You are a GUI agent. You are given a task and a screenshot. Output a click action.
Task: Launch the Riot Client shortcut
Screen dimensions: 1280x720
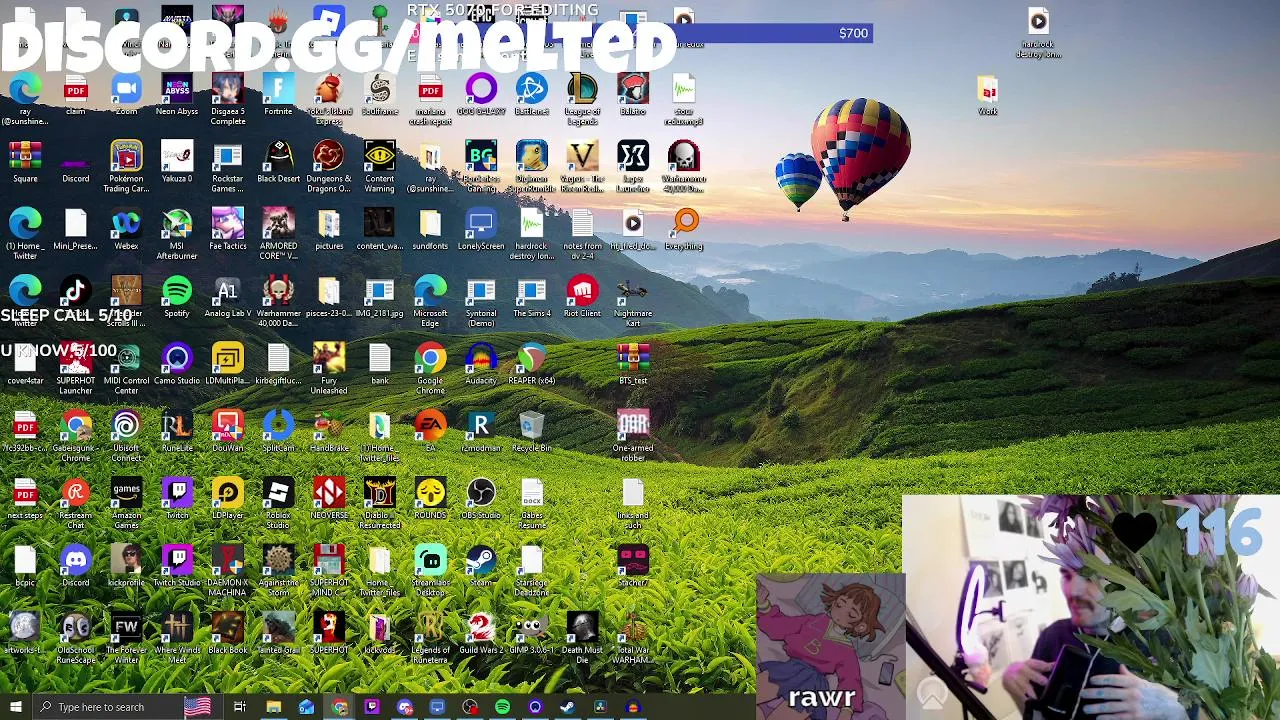point(582,296)
